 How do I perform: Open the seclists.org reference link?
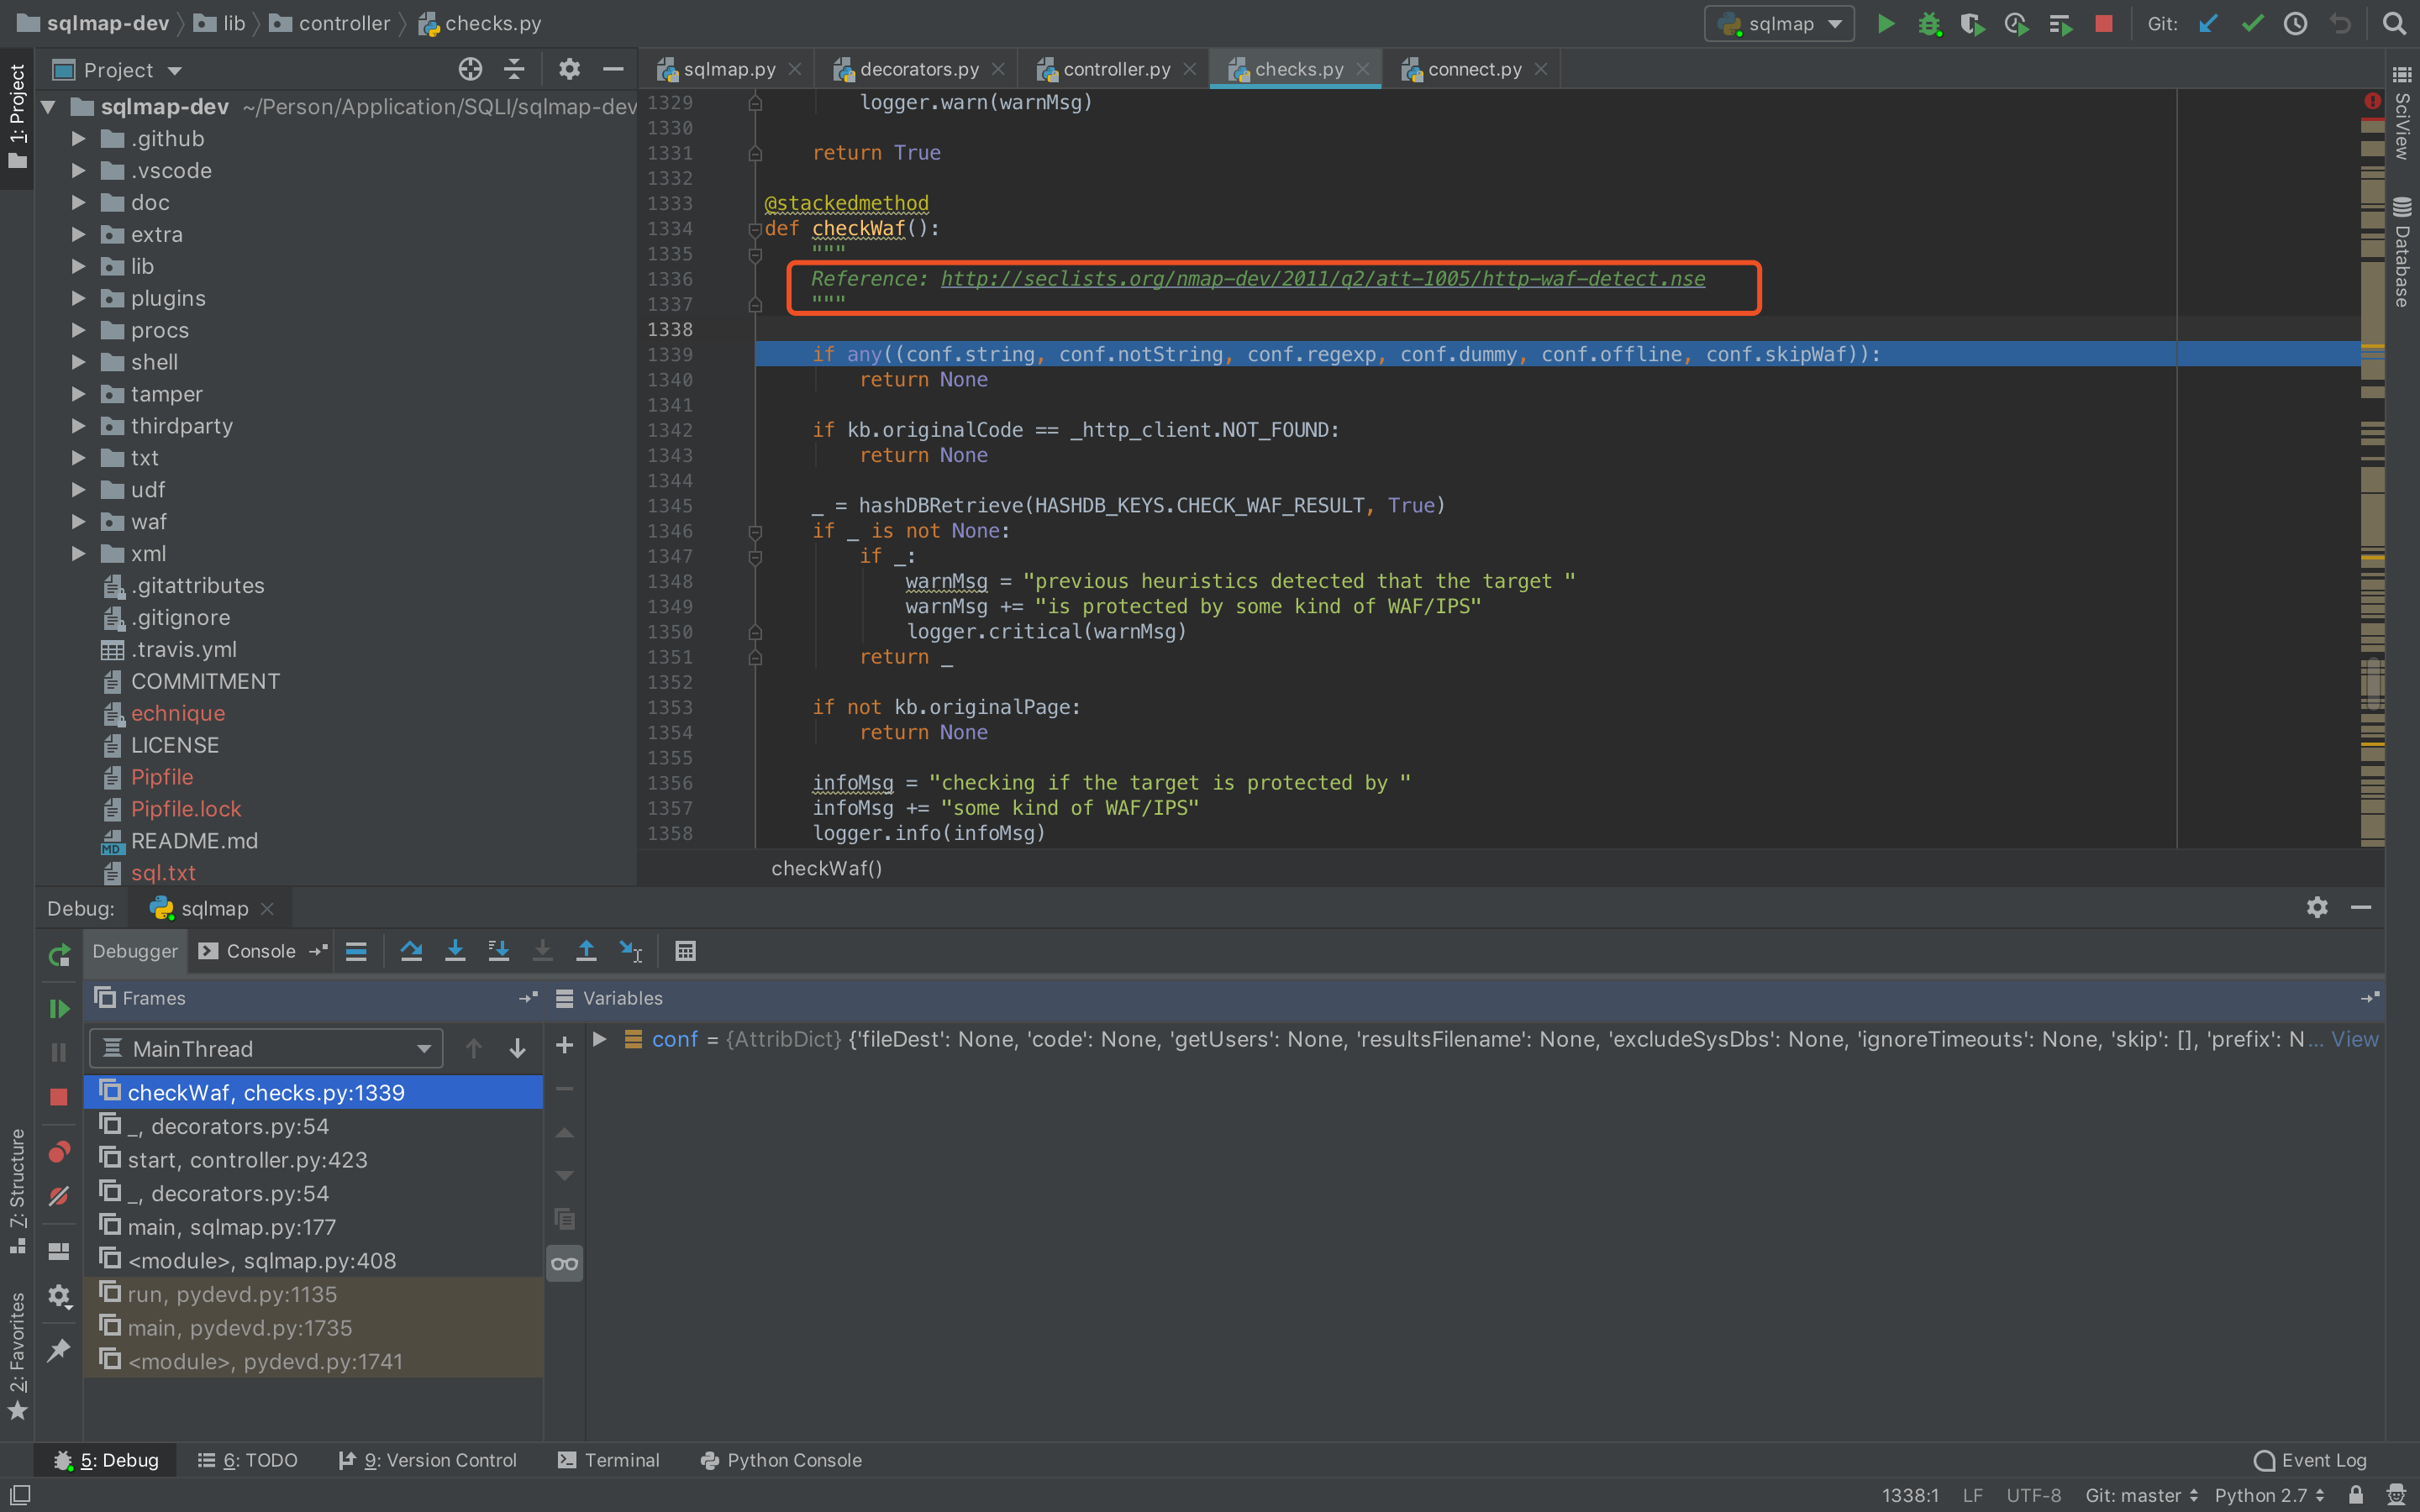(1322, 279)
